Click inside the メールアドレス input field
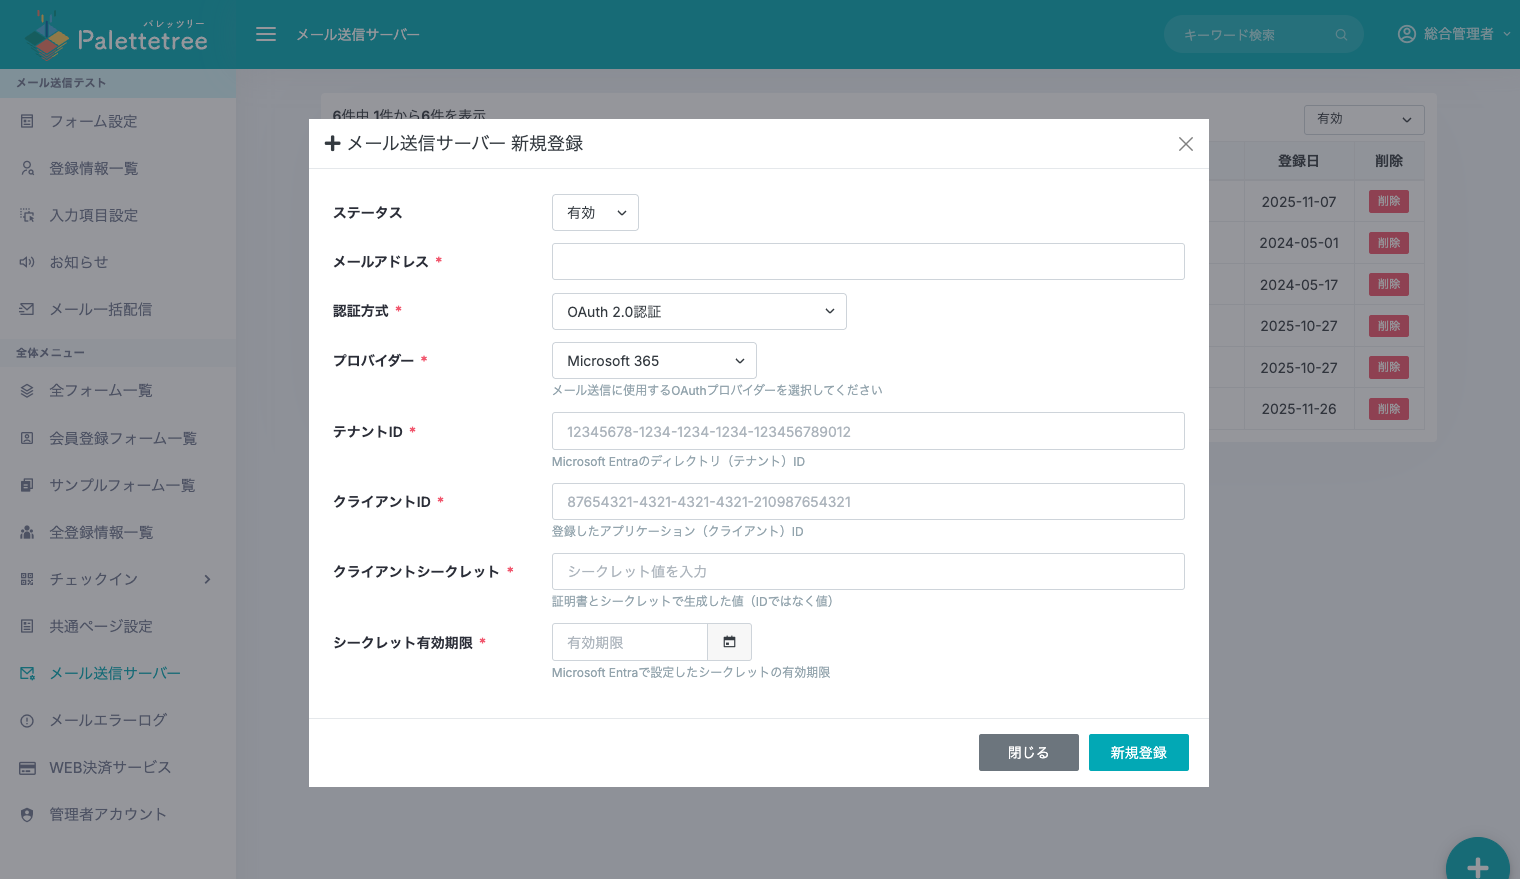 point(868,261)
